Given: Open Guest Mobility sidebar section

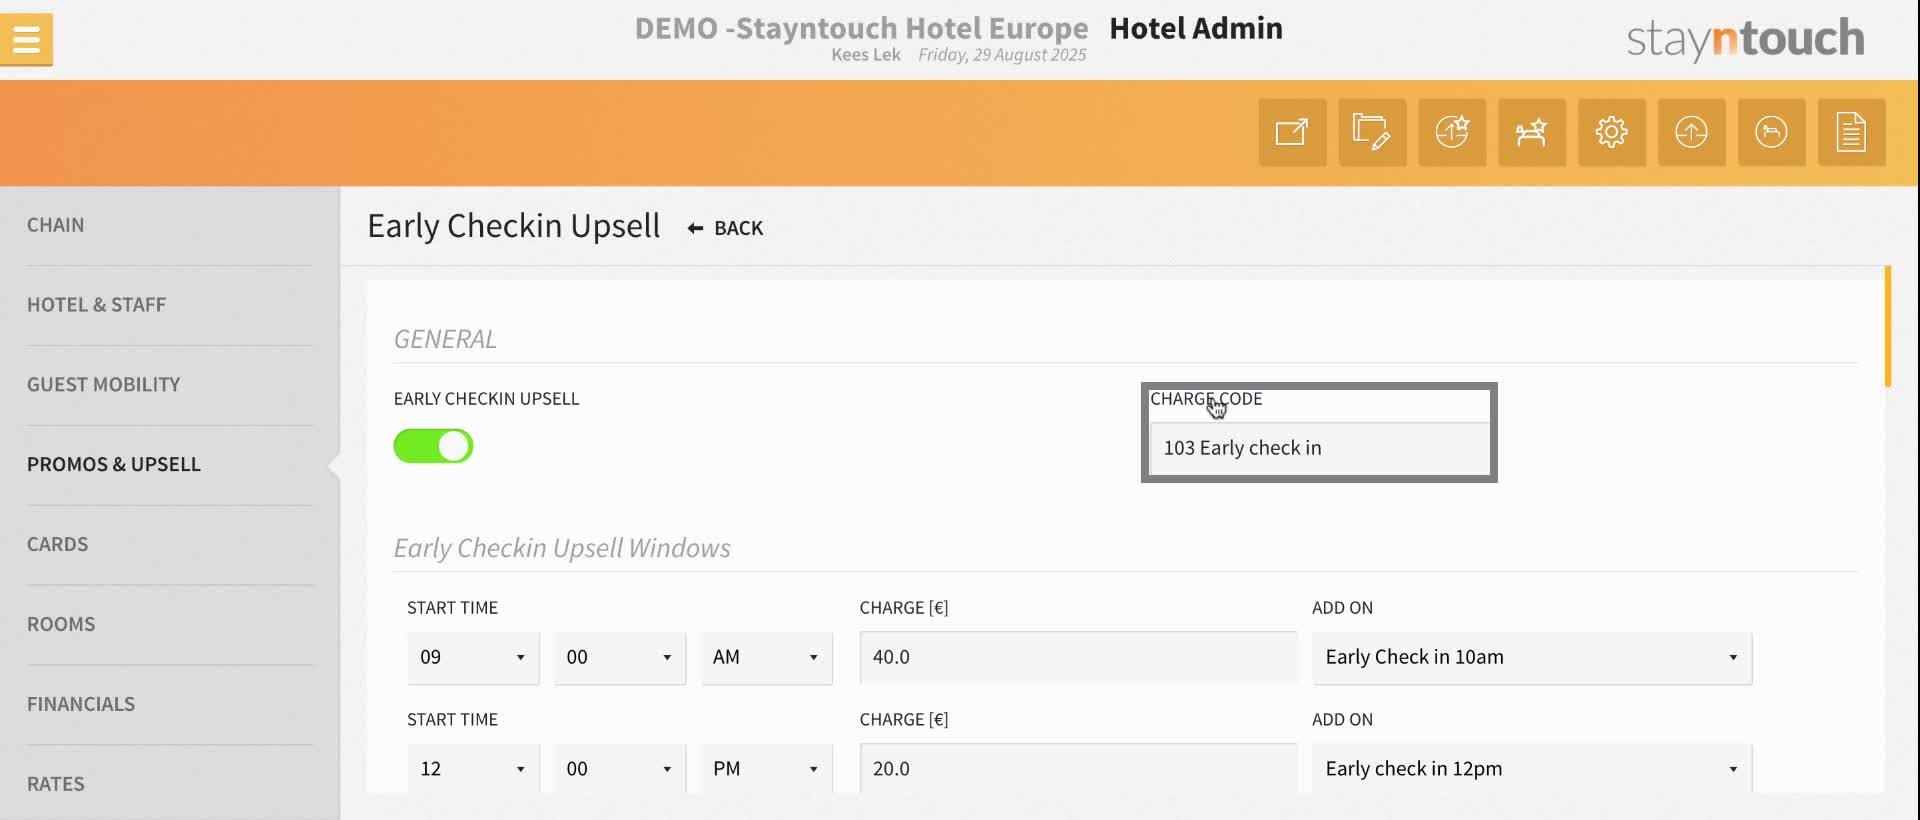Looking at the screenshot, I should [x=104, y=385].
